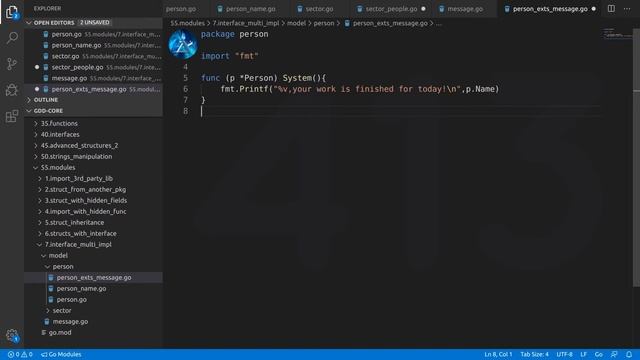
Task: Open sector_people.go in Open Editors list
Action: (x=93, y=67)
